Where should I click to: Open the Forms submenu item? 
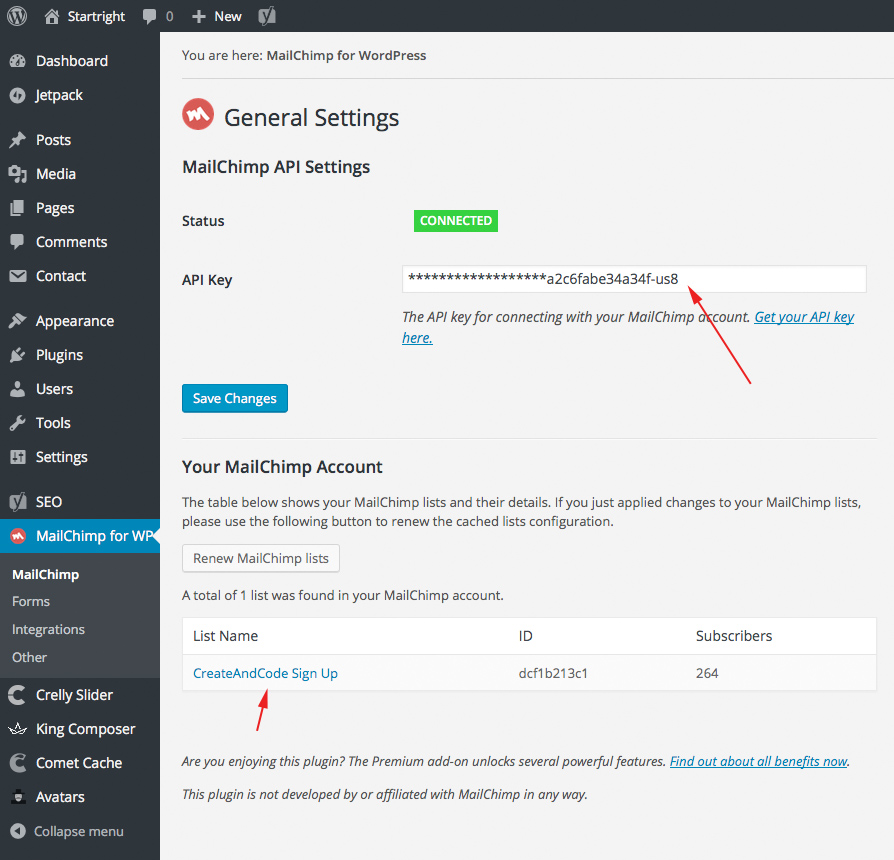click(x=31, y=602)
